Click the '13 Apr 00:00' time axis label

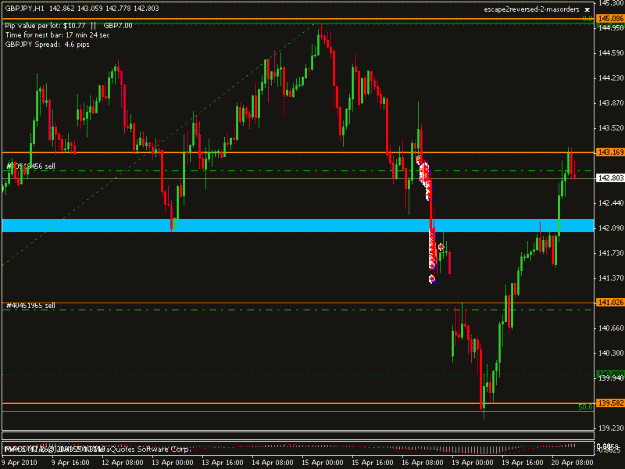[172, 463]
